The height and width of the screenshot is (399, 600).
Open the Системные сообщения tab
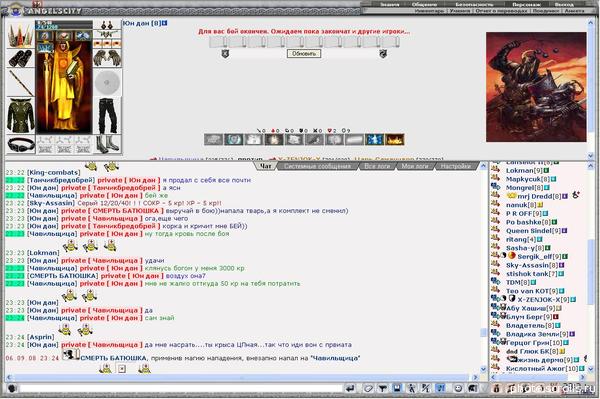coord(317,166)
